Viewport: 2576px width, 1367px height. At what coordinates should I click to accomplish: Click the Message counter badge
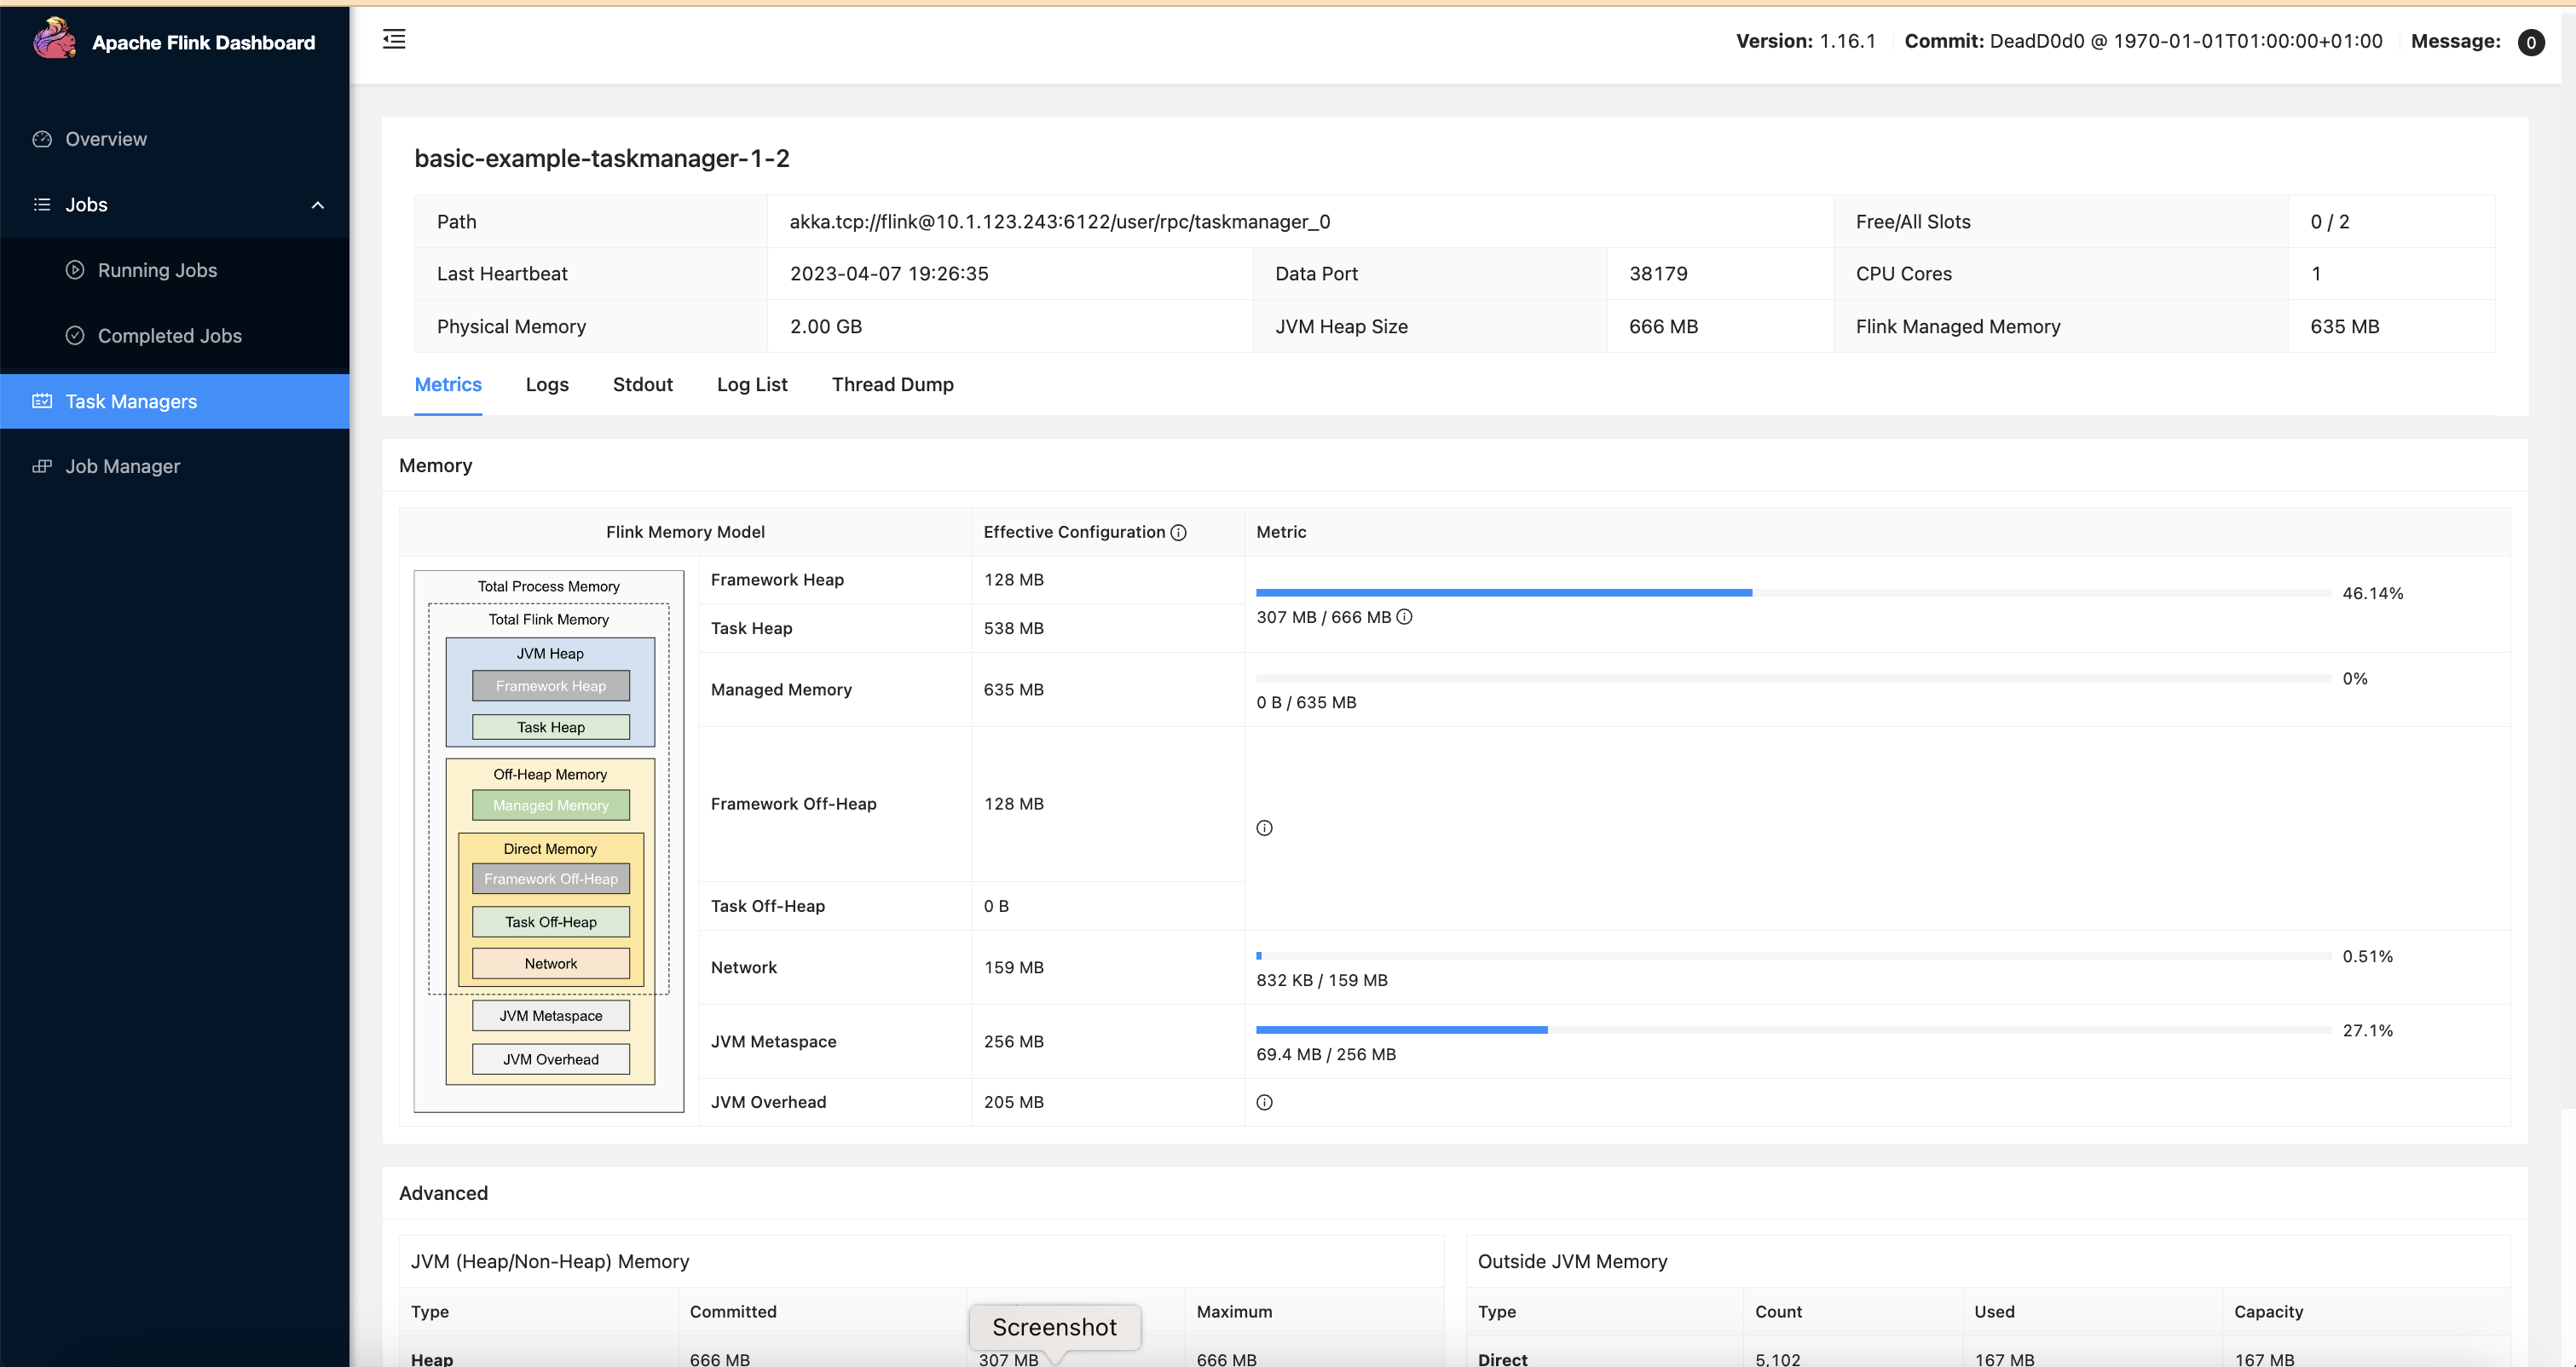point(2531,42)
